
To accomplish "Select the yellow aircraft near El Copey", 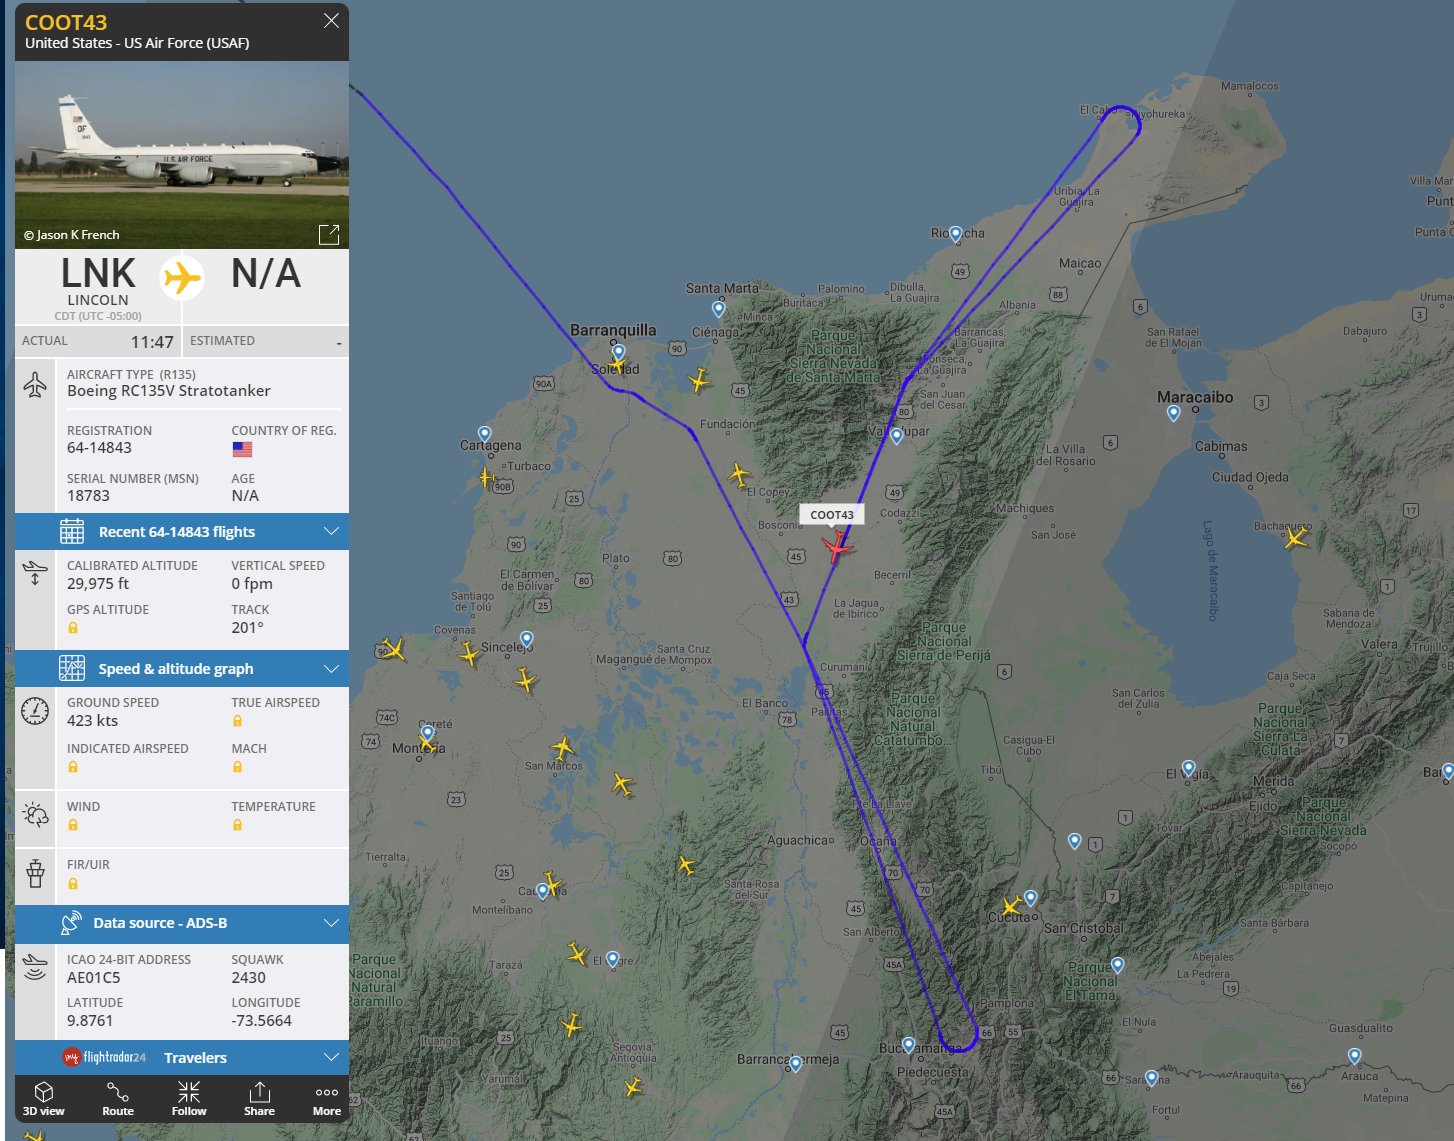I will [x=739, y=474].
